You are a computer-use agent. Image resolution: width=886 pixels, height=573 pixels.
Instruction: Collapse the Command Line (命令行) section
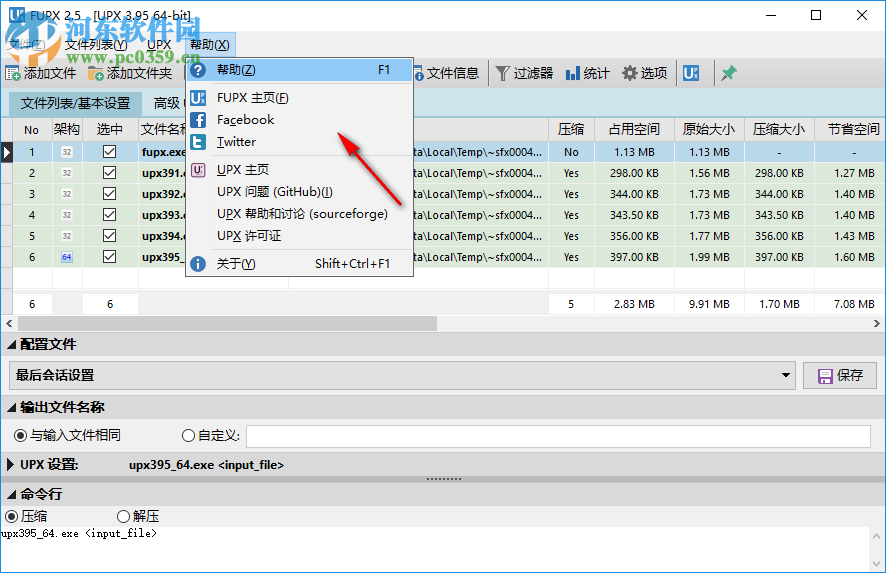click(11, 494)
